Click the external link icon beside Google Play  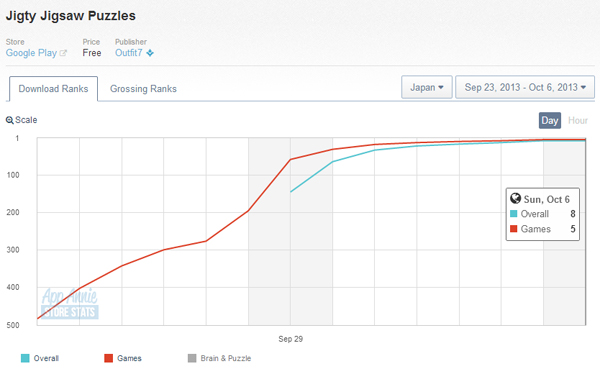[x=63, y=53]
